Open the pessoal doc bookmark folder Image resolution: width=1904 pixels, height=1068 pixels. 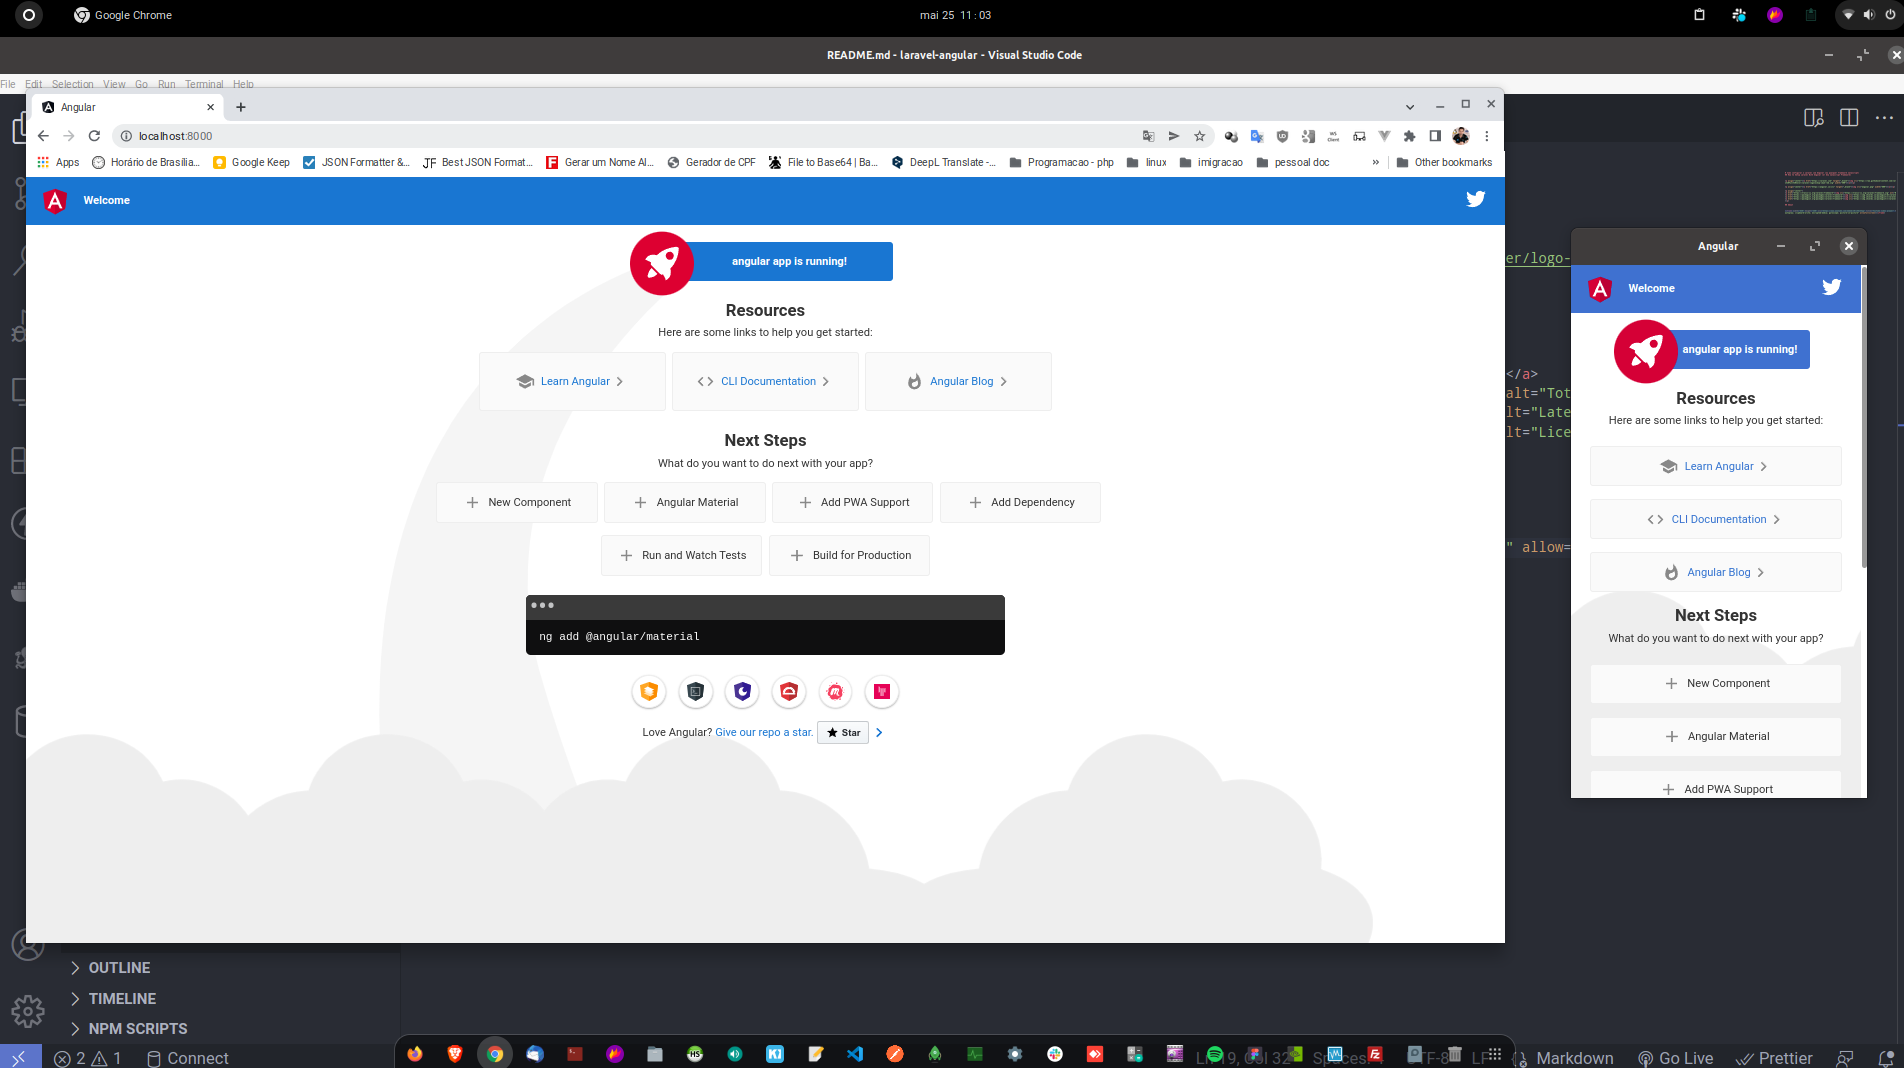tap(1293, 162)
